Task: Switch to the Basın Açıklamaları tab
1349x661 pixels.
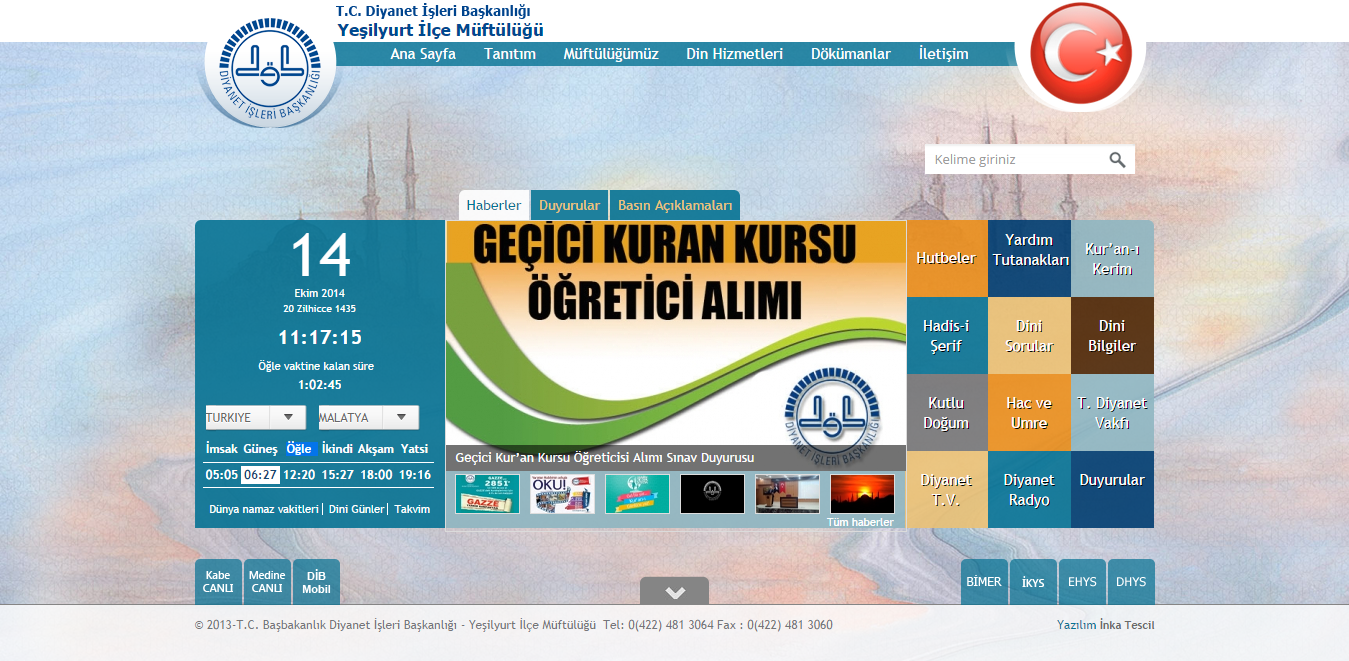Action: point(675,206)
